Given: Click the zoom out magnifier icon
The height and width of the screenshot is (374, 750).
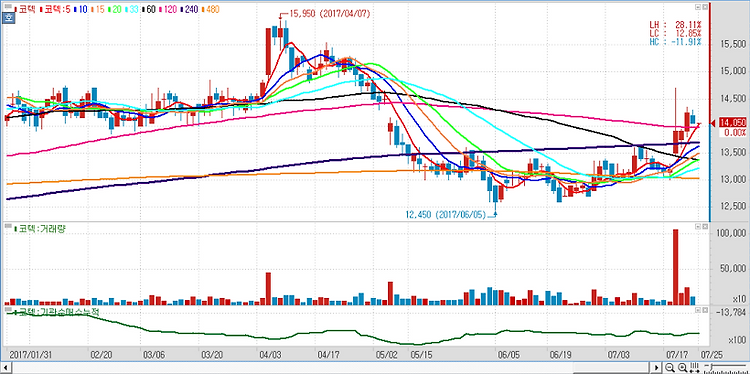Looking at the screenshot, I should [x=670, y=367].
